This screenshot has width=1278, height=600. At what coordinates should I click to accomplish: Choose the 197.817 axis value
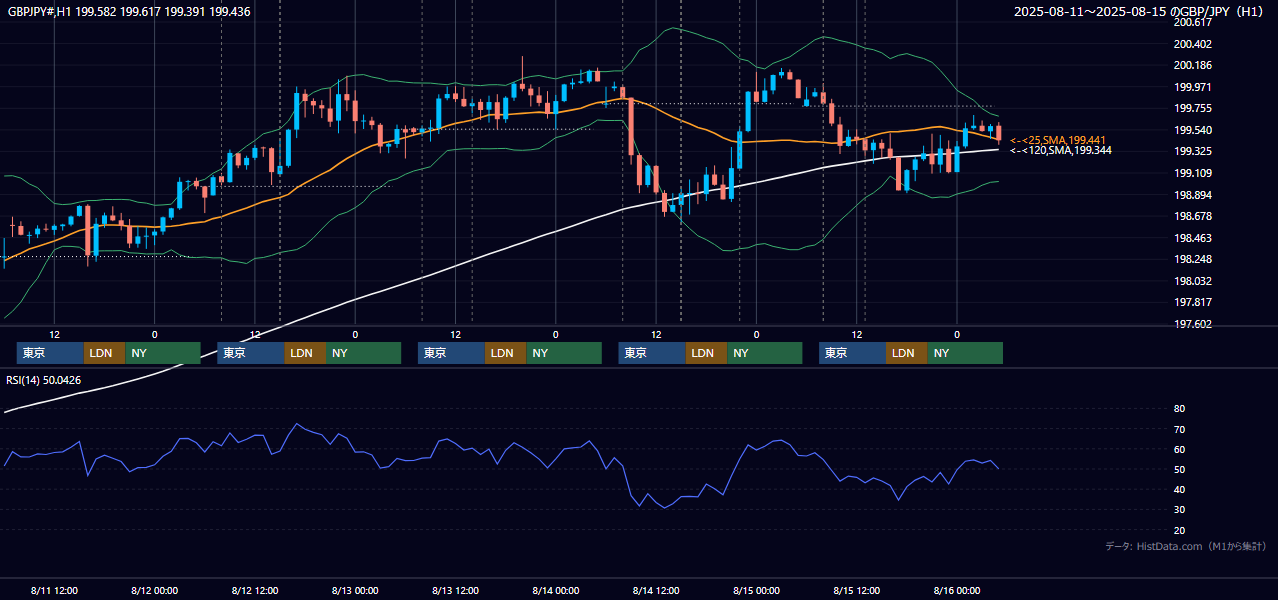[1193, 302]
